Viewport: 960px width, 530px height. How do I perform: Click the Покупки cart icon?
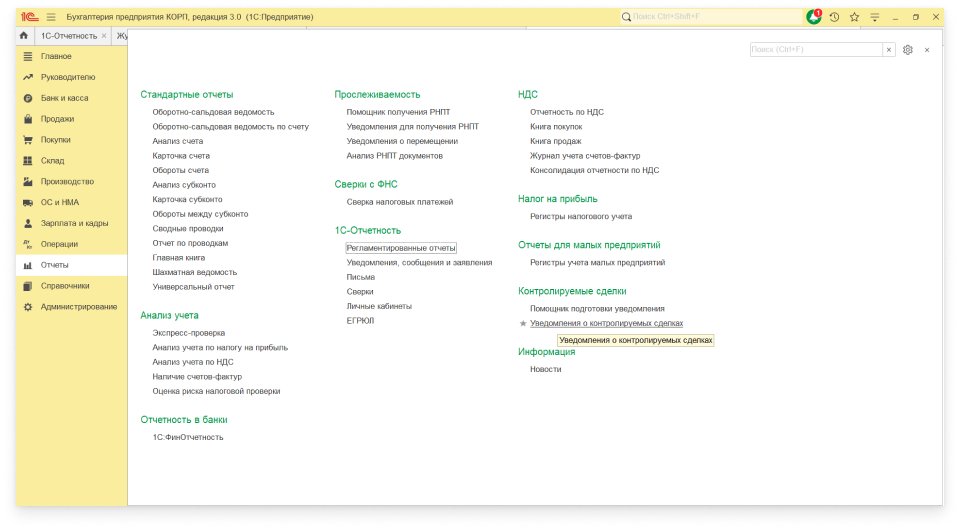coord(28,140)
